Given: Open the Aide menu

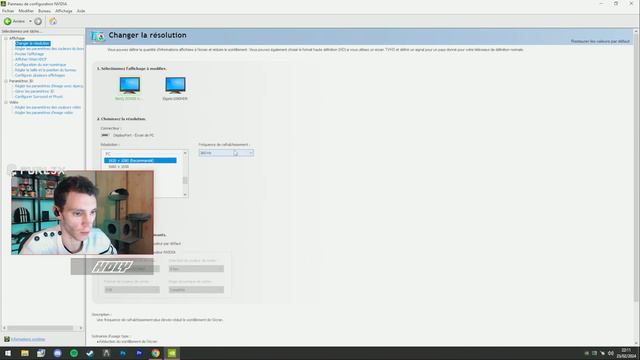Looking at the screenshot, I should (81, 11).
